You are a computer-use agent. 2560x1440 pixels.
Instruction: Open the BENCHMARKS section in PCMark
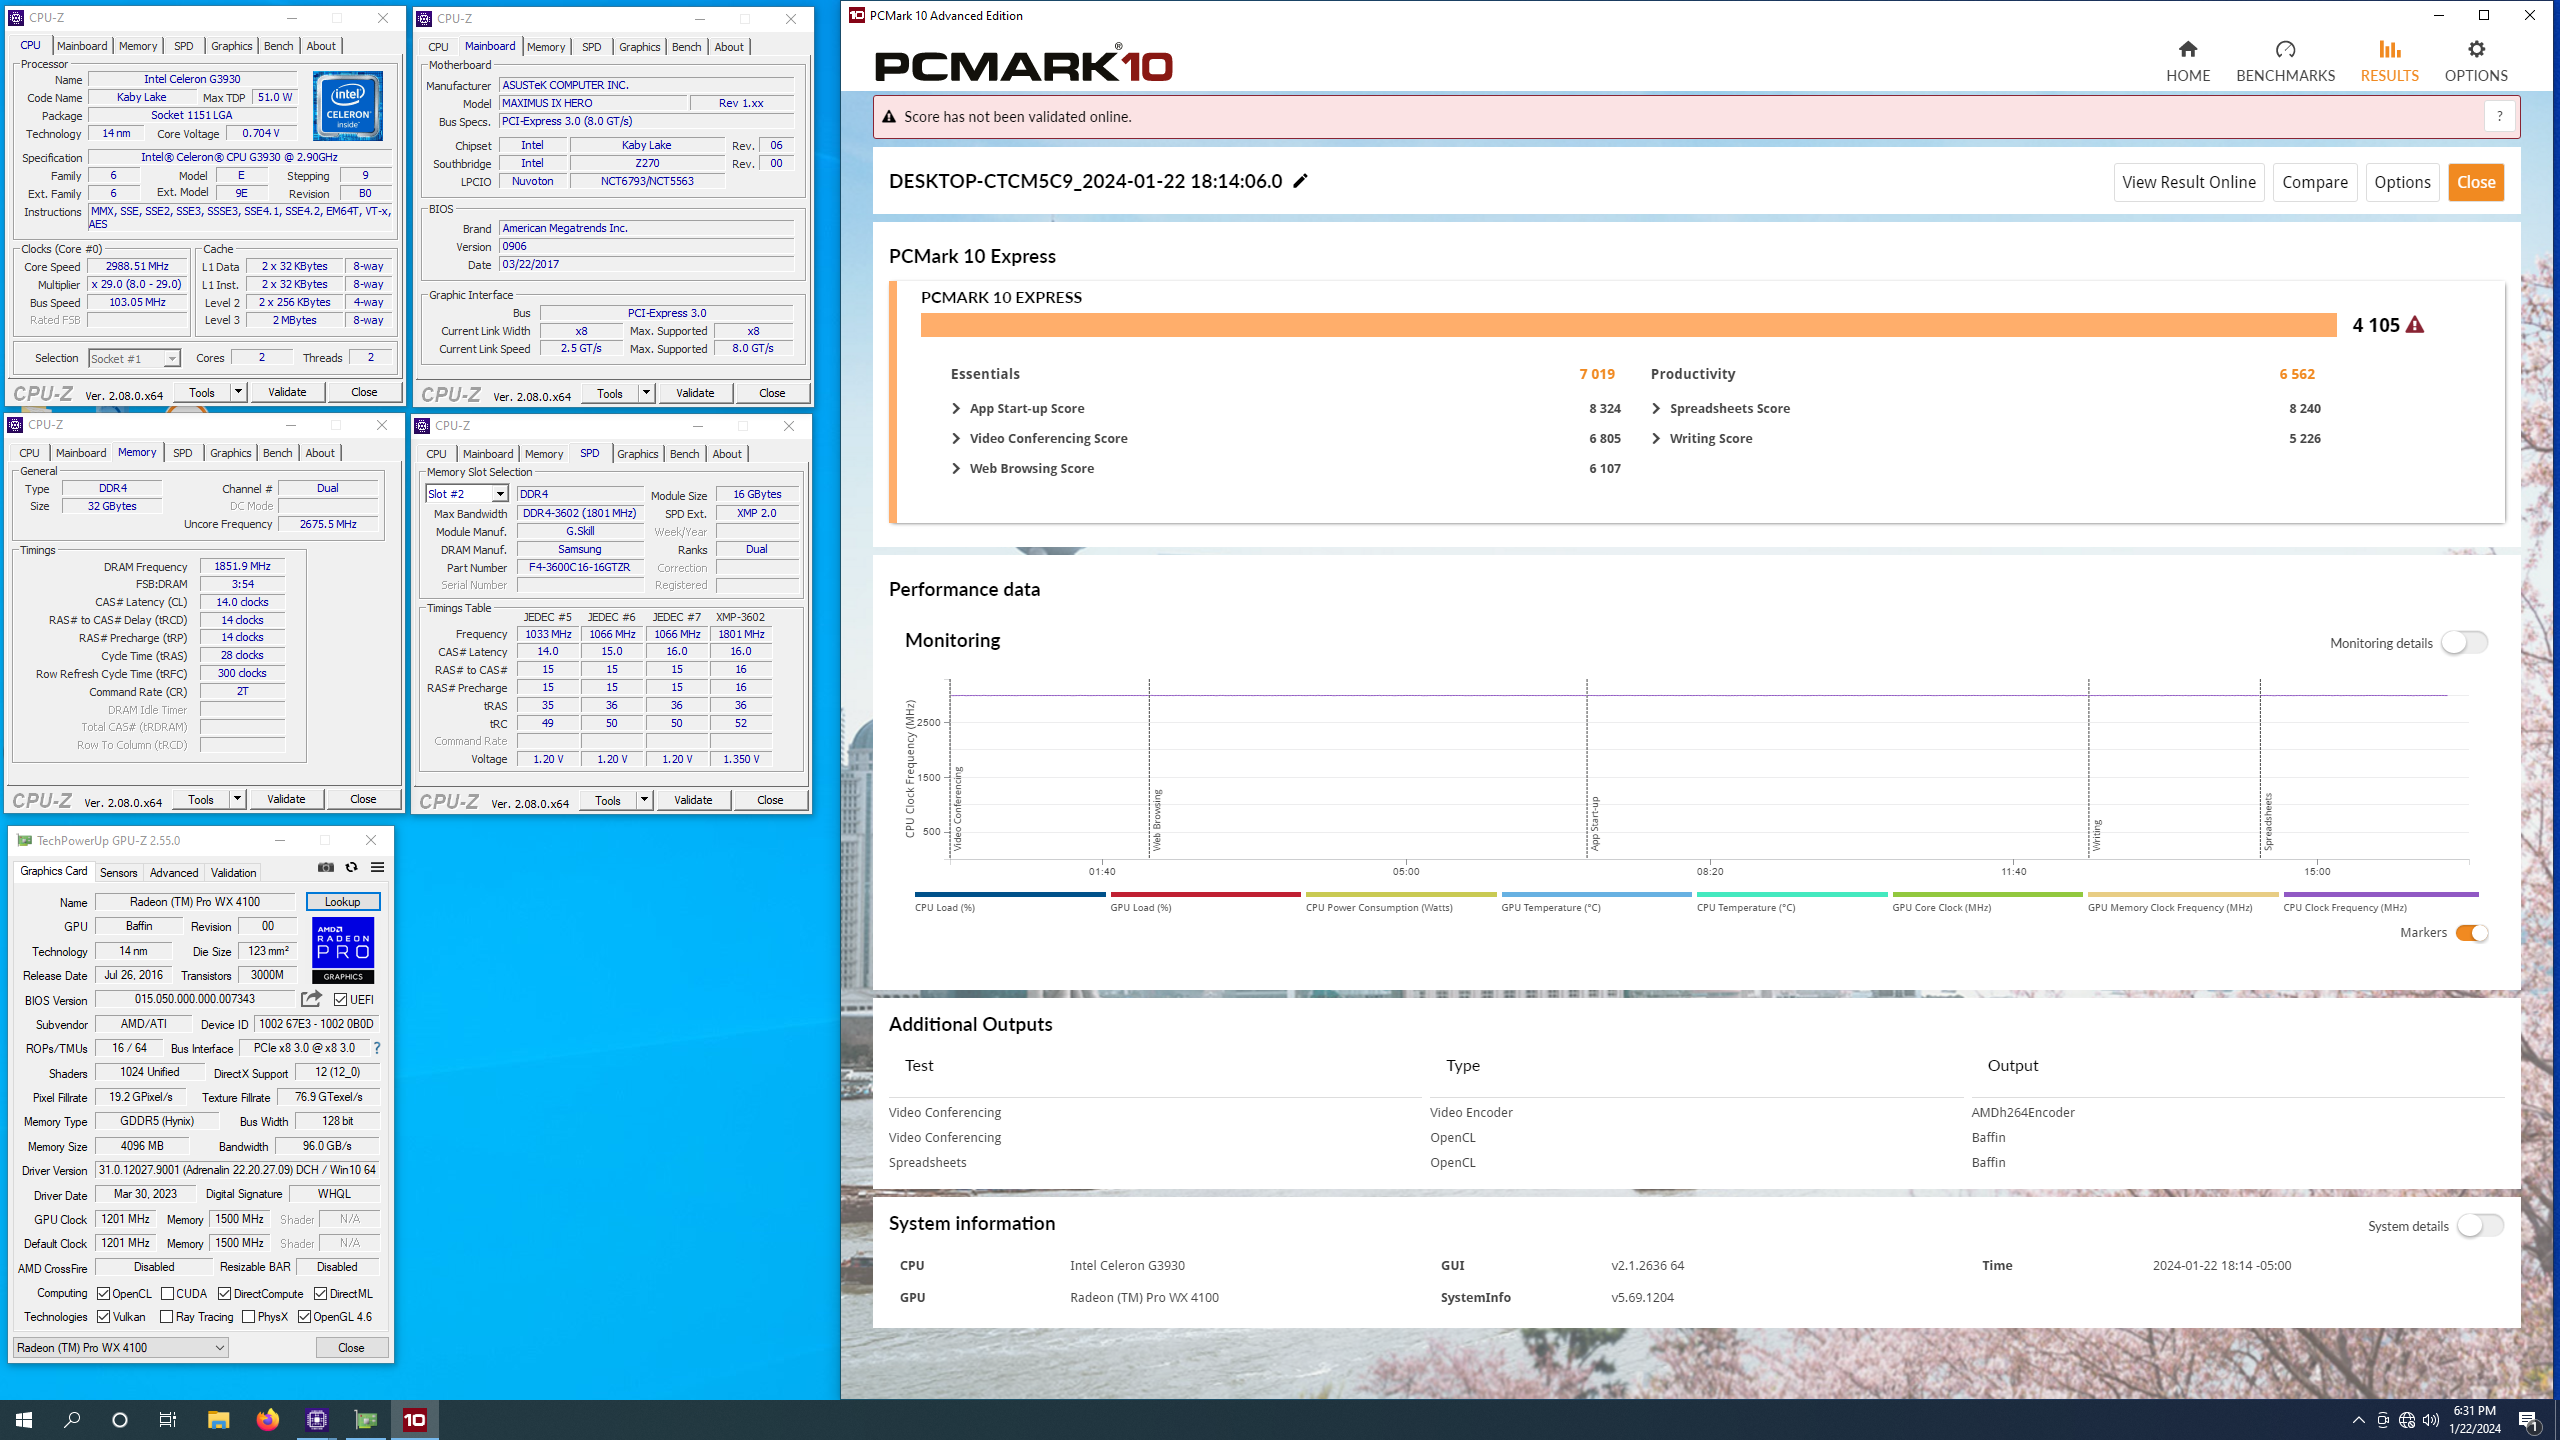tap(2285, 62)
